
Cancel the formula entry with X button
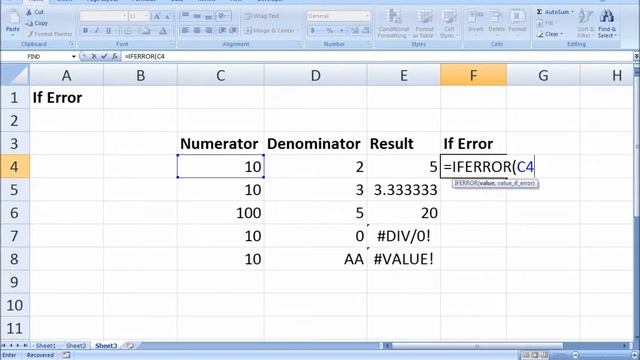pyautogui.click(x=94, y=56)
